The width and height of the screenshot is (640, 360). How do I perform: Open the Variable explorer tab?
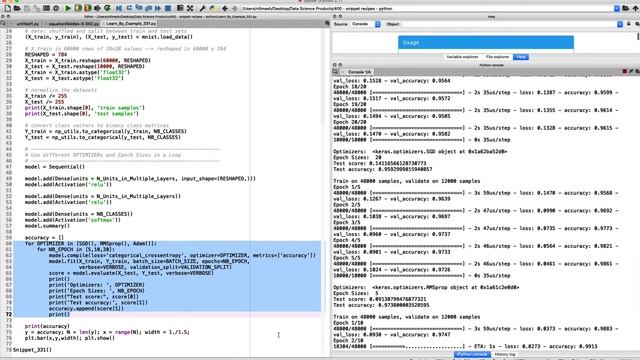(462, 57)
